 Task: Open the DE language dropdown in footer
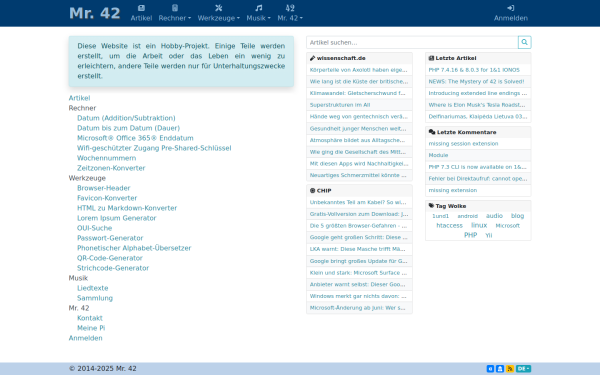[x=523, y=368]
